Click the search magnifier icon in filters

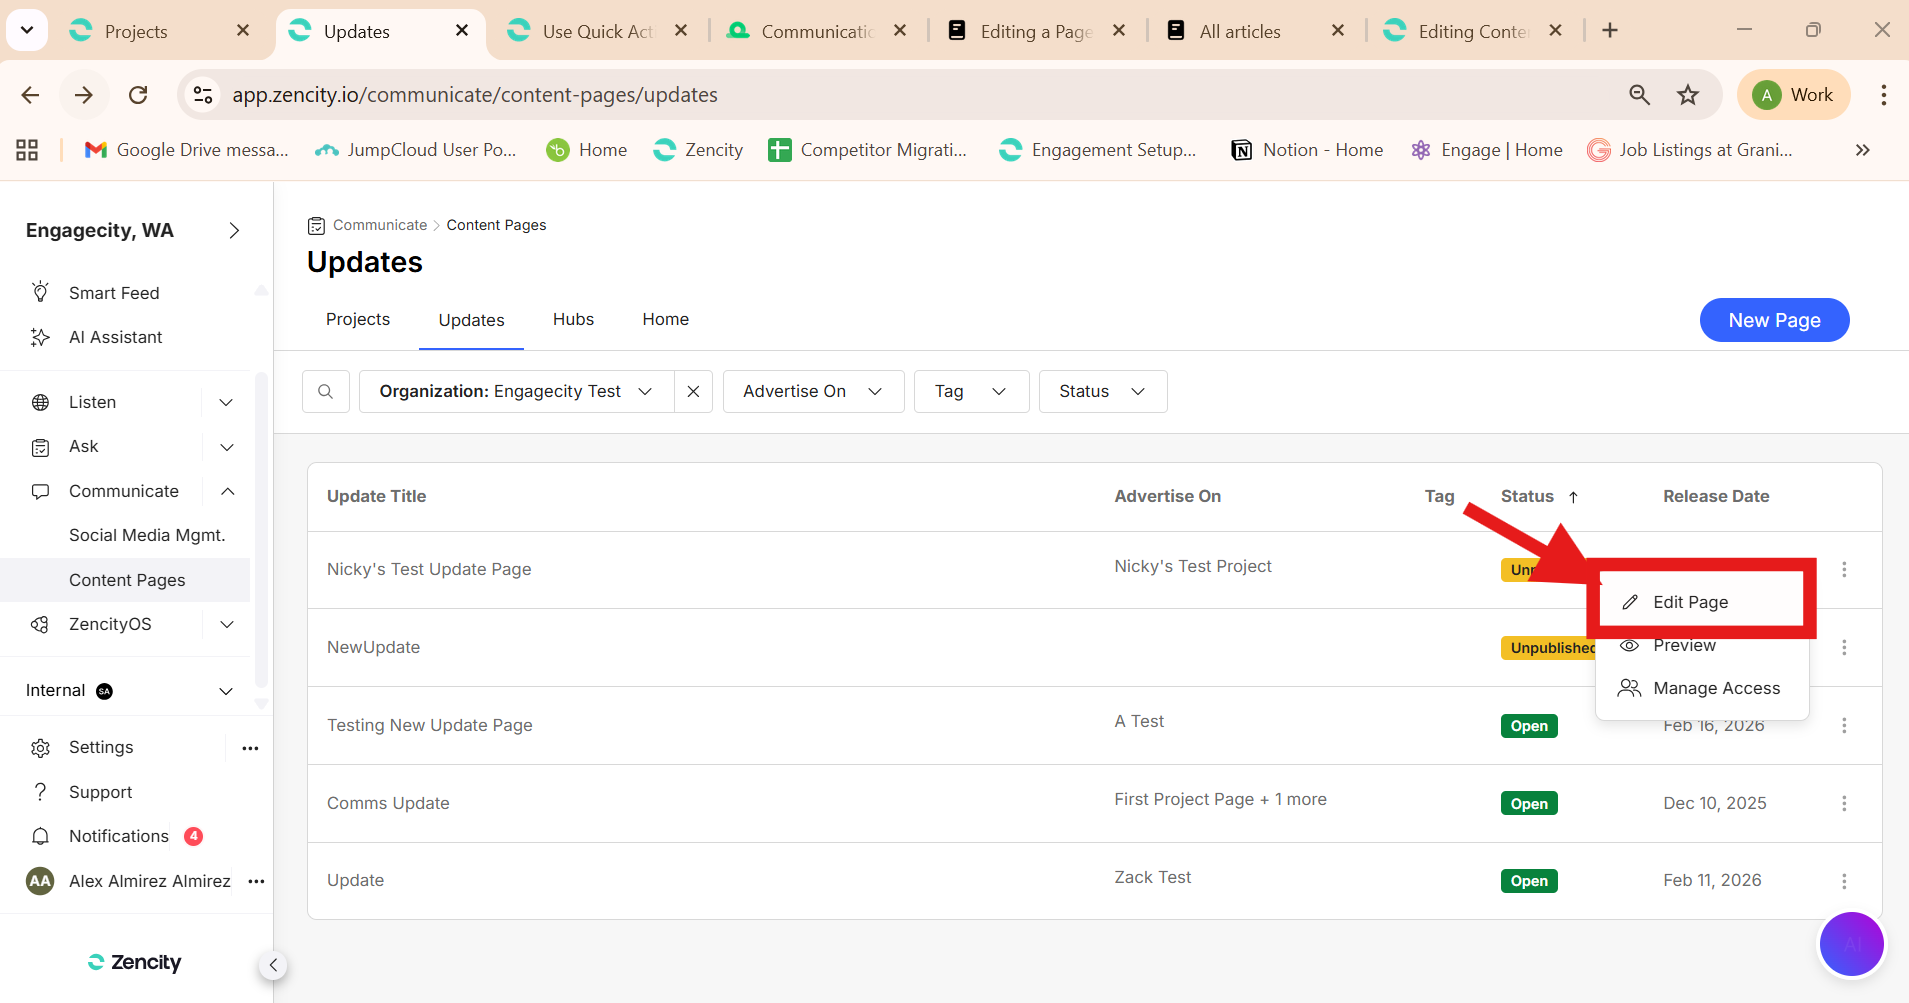pyautogui.click(x=325, y=392)
